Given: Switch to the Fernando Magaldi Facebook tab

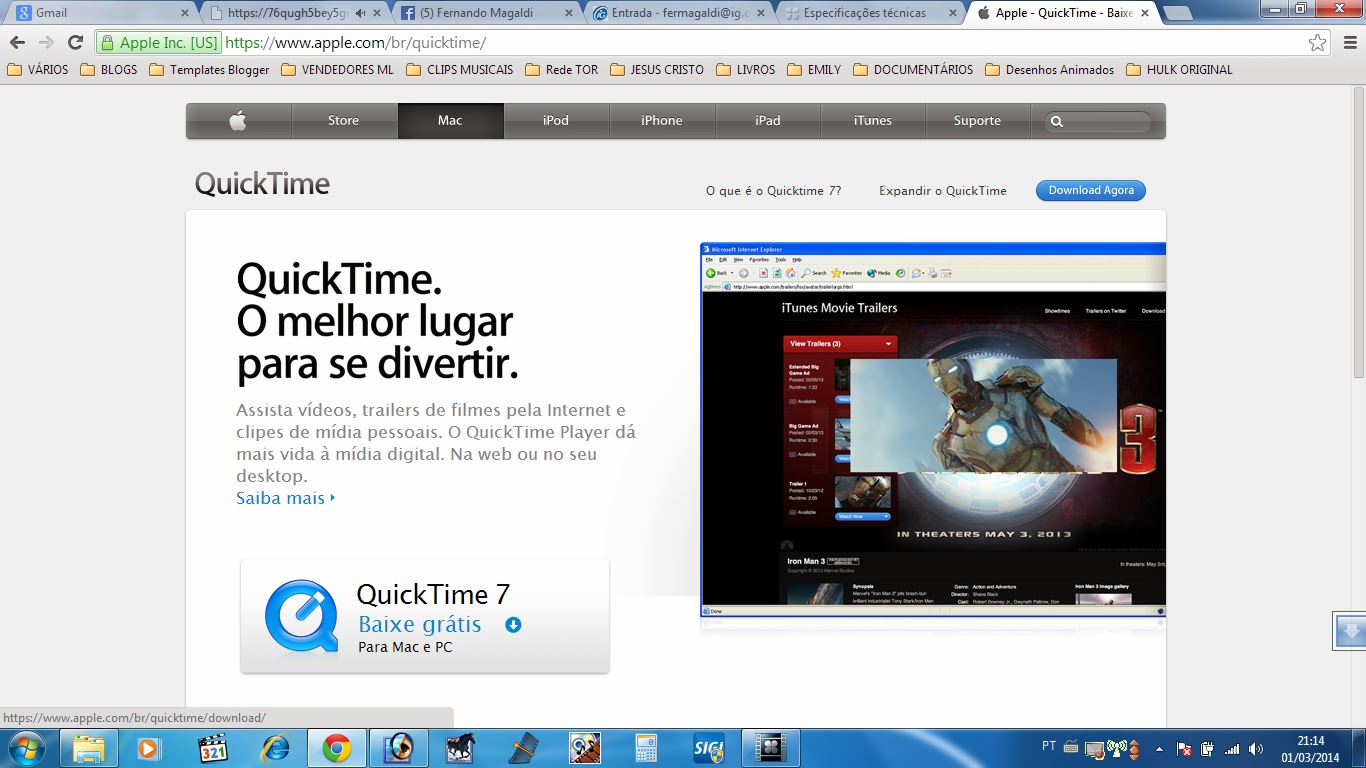Looking at the screenshot, I should (x=486, y=13).
